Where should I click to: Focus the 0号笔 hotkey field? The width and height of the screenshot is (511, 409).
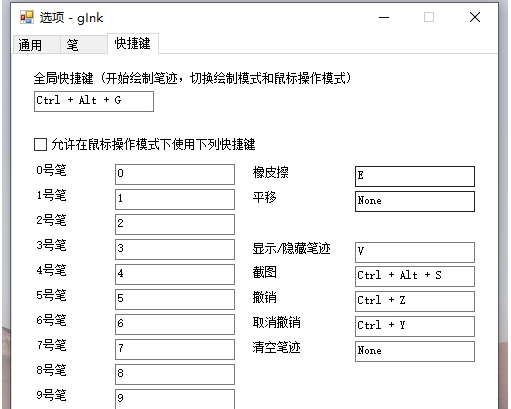[175, 174]
